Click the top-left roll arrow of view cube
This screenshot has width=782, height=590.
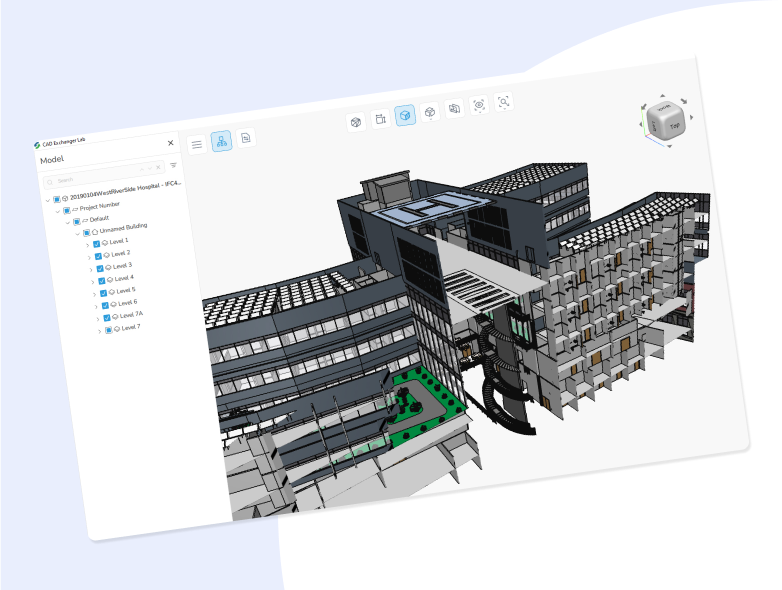coord(644,106)
